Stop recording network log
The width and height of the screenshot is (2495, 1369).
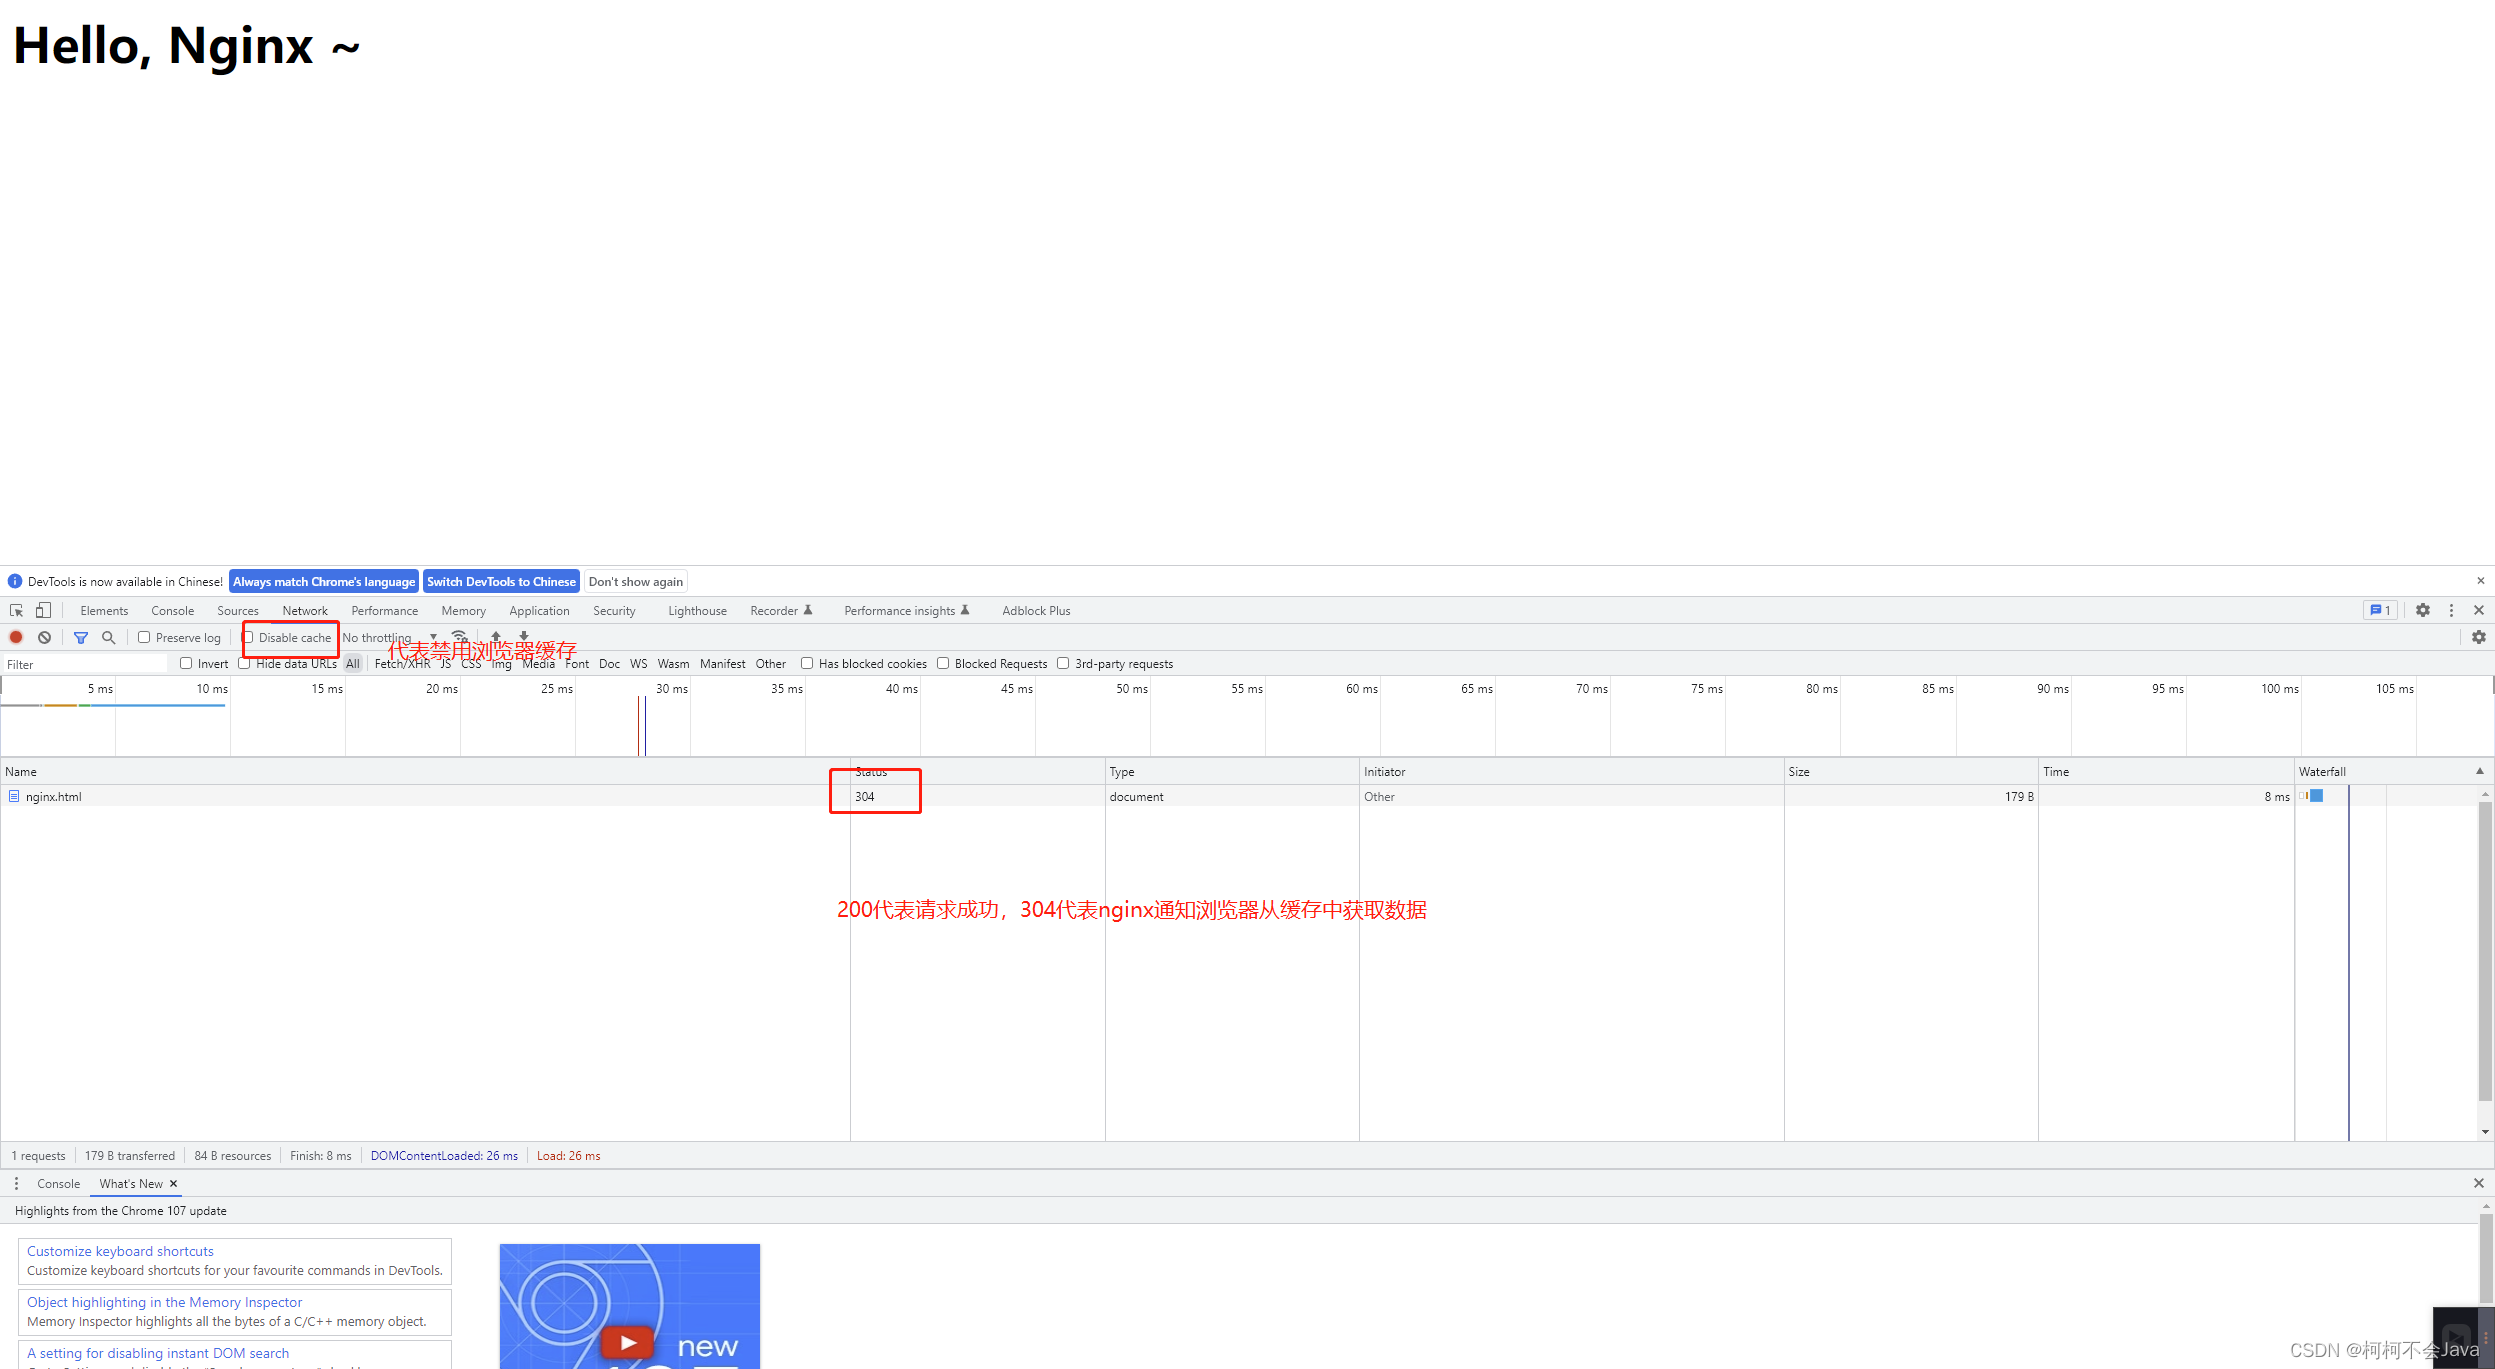pyautogui.click(x=16, y=637)
